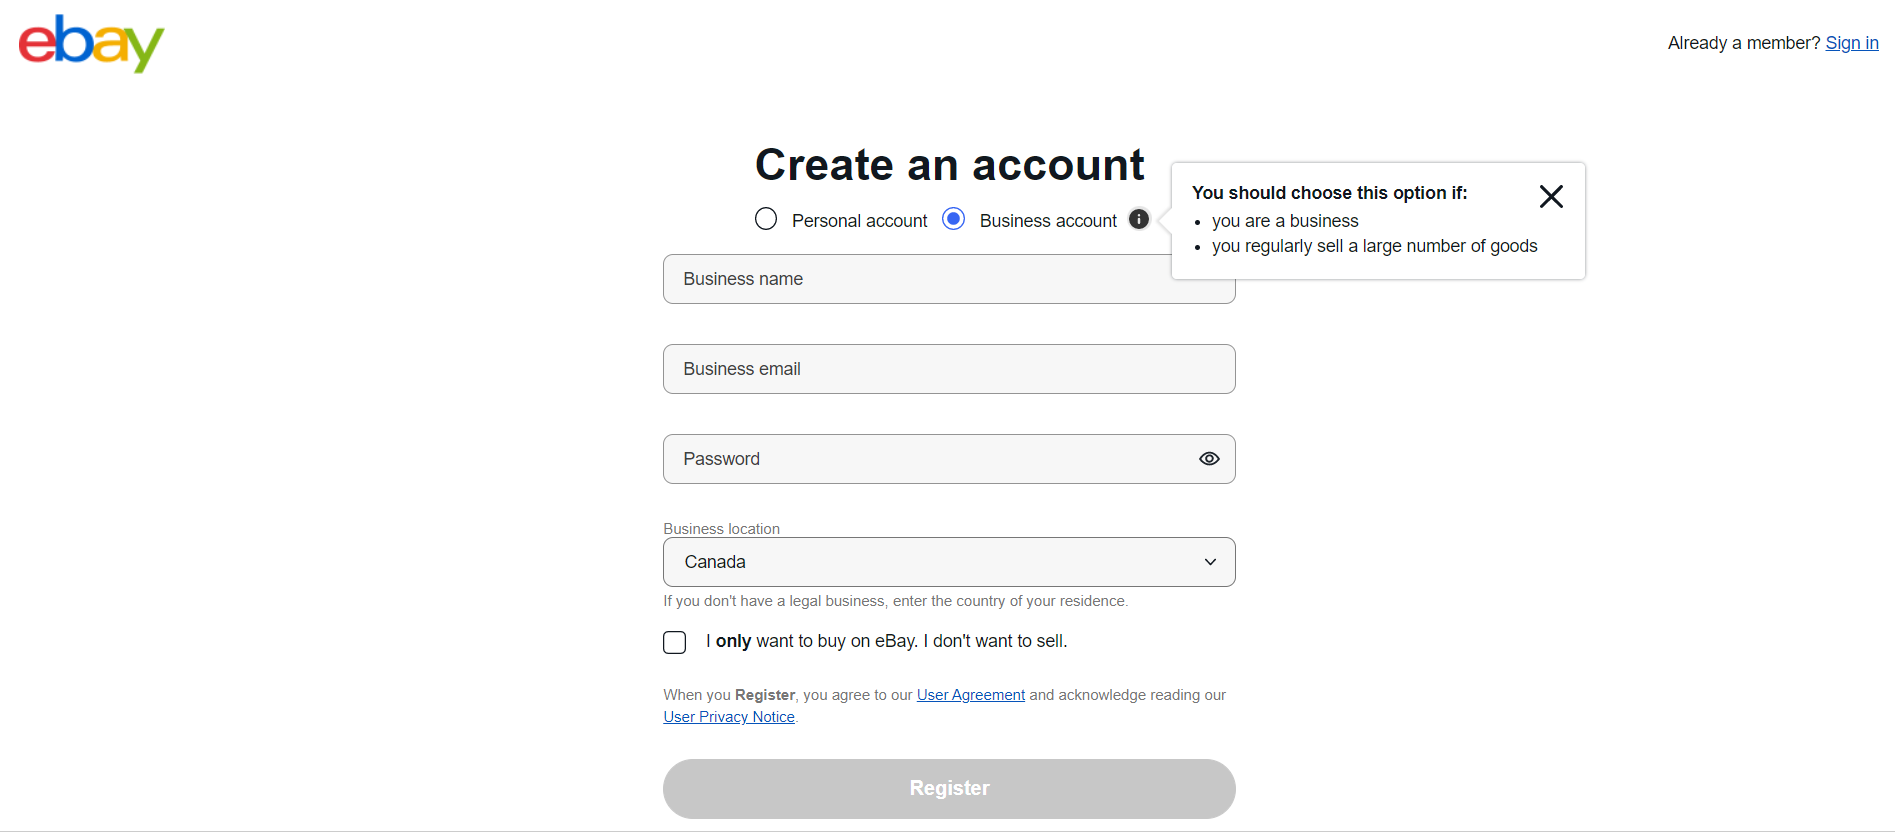Image resolution: width=1895 pixels, height=832 pixels.
Task: Open the User Privacy Notice link
Action: pyautogui.click(x=729, y=717)
